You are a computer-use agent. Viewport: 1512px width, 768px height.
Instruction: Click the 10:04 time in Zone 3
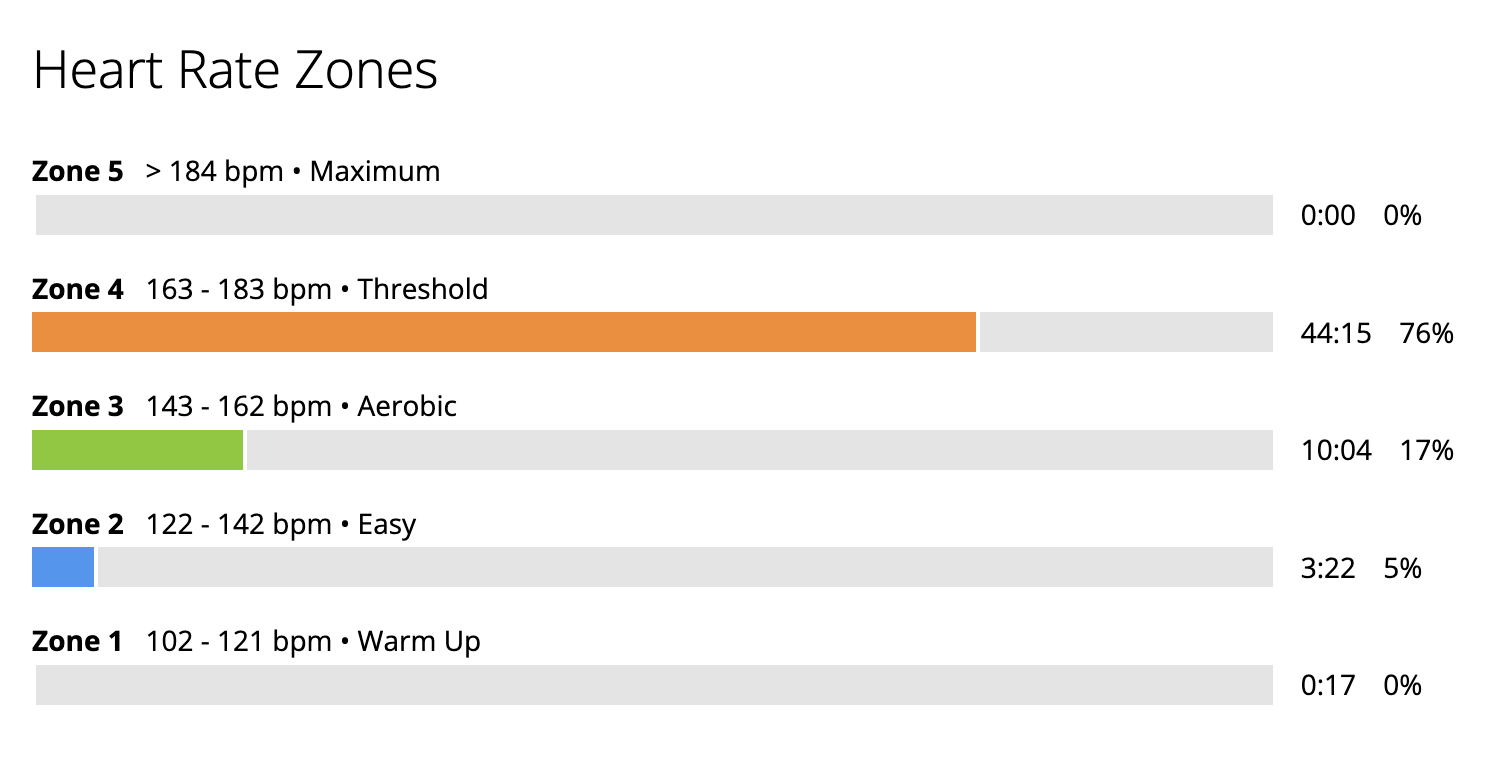click(1335, 451)
